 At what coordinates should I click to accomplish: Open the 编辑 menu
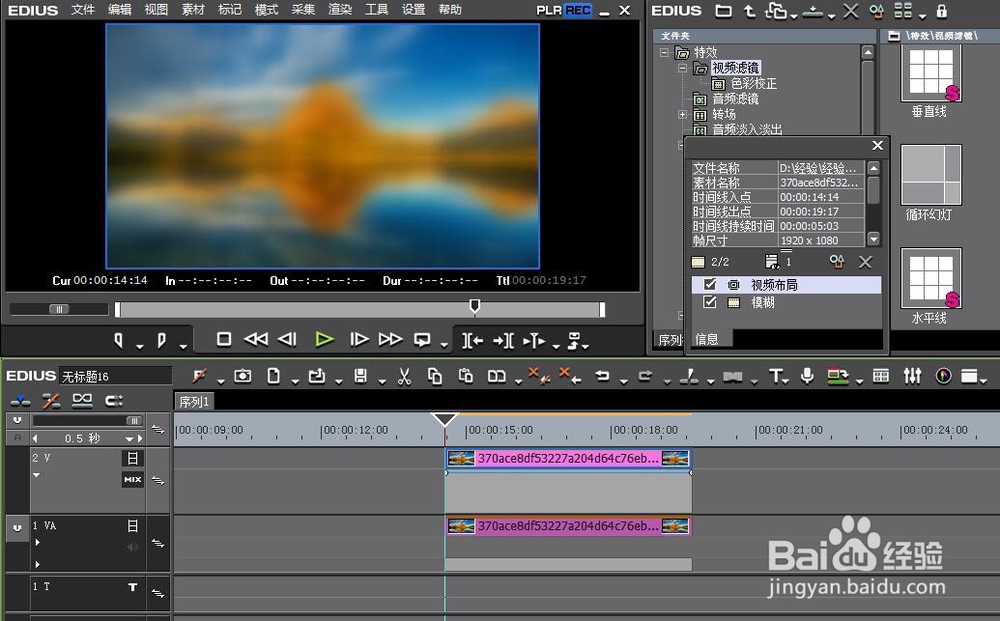120,10
